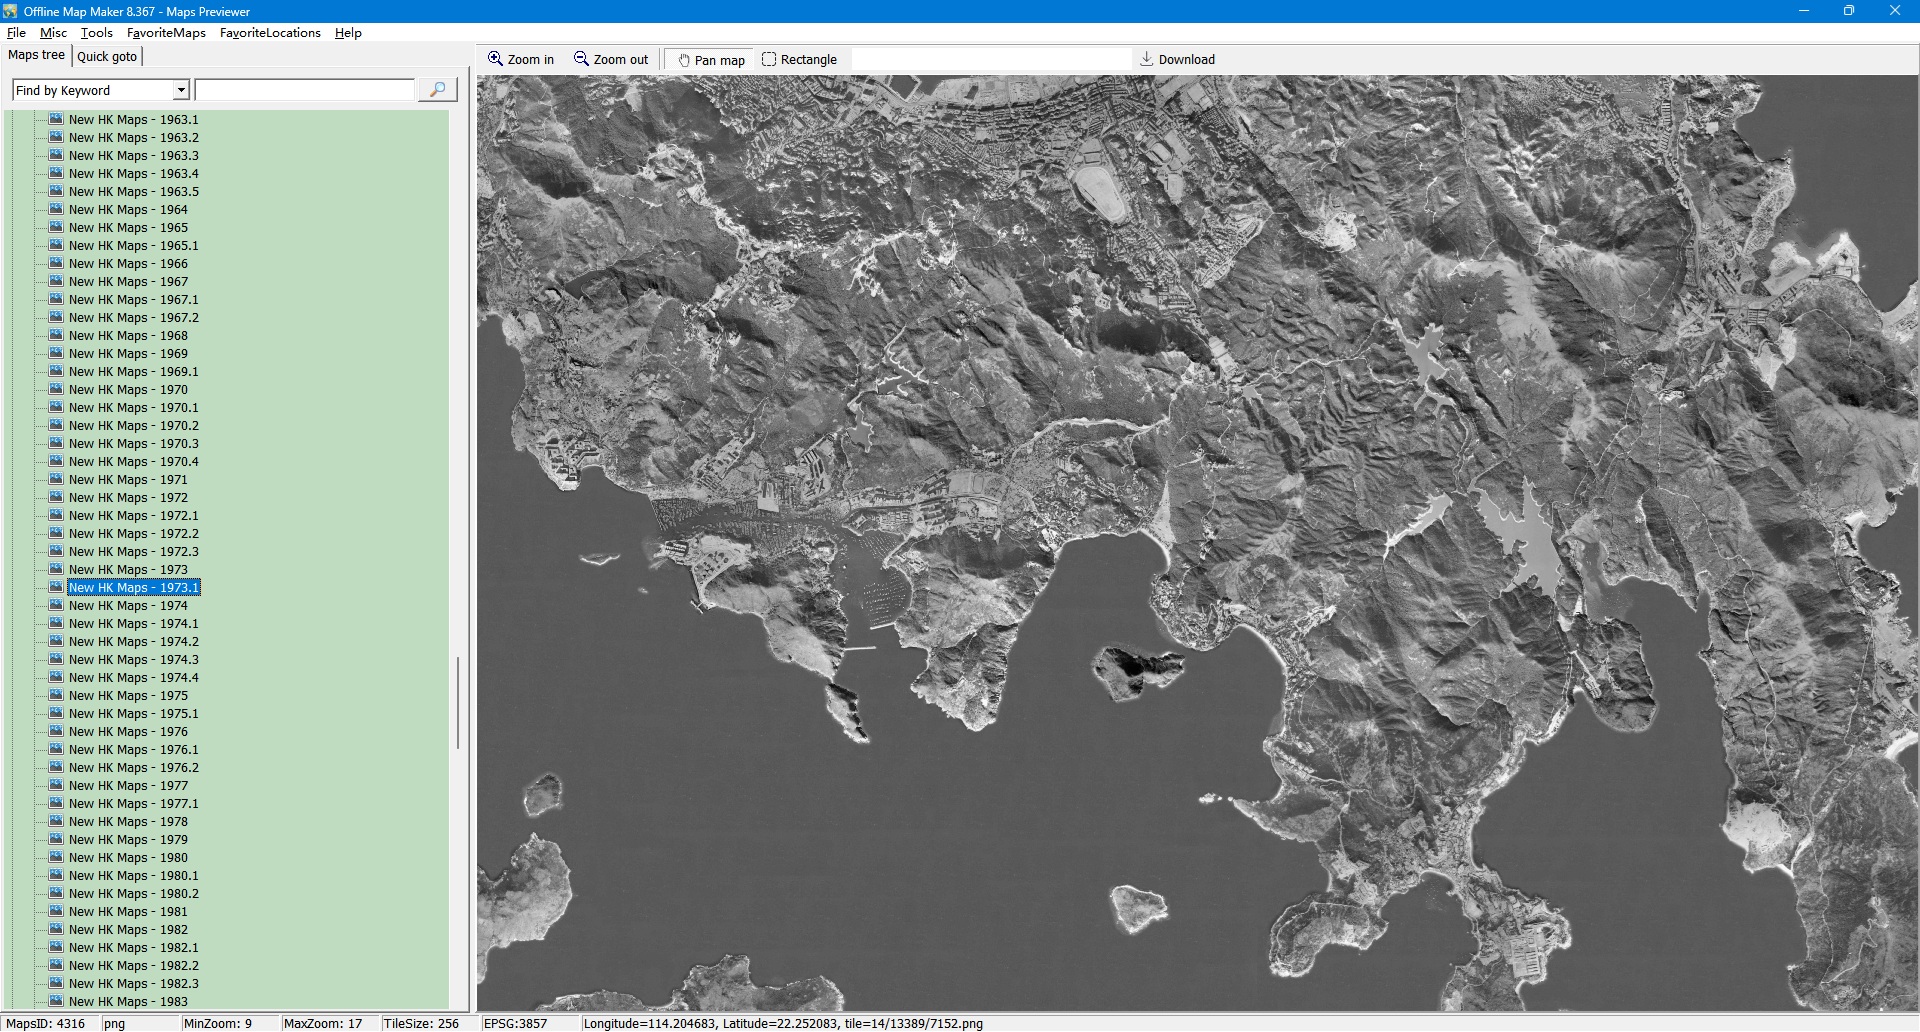
Task: Open the FavoriteMaps menu
Action: click(x=166, y=32)
